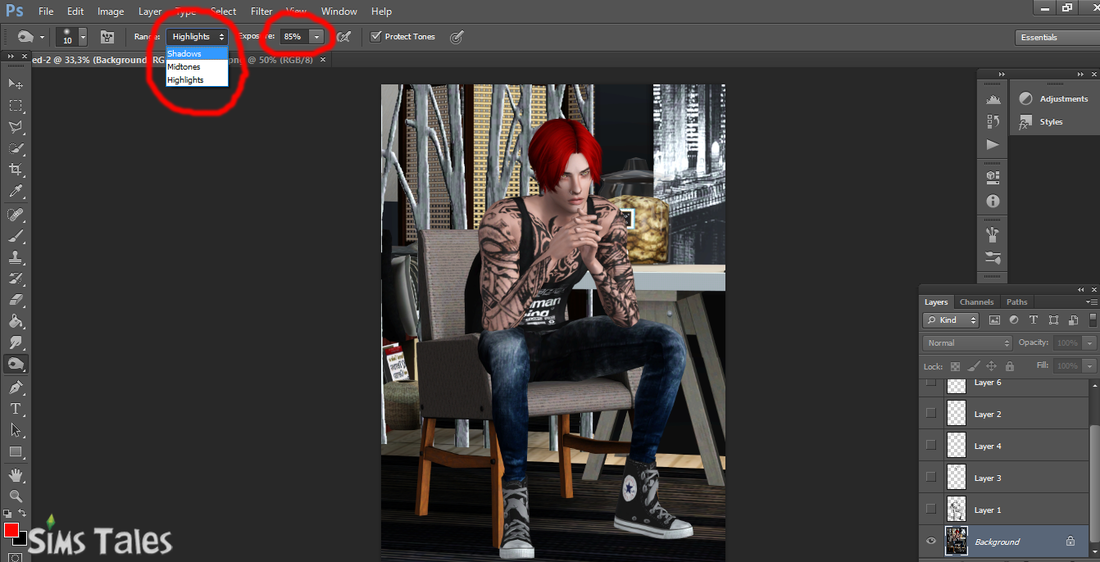The height and width of the screenshot is (562, 1100).
Task: Open the Essentials workspace dropdown
Action: point(1057,37)
